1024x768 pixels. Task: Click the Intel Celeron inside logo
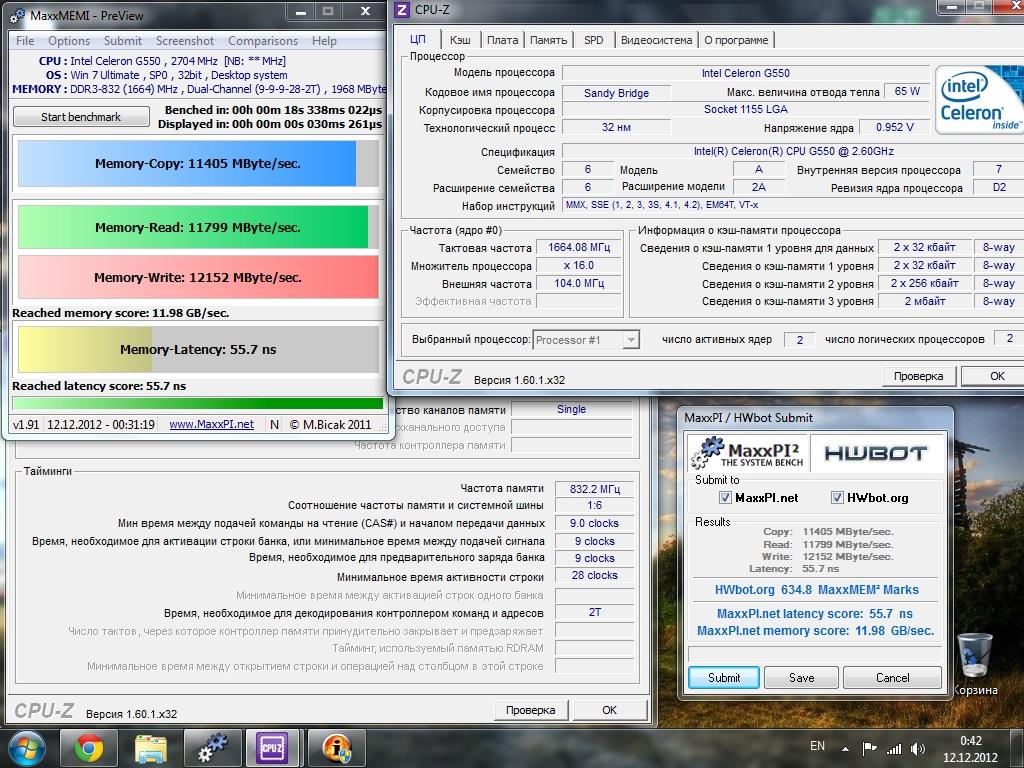coord(978,99)
